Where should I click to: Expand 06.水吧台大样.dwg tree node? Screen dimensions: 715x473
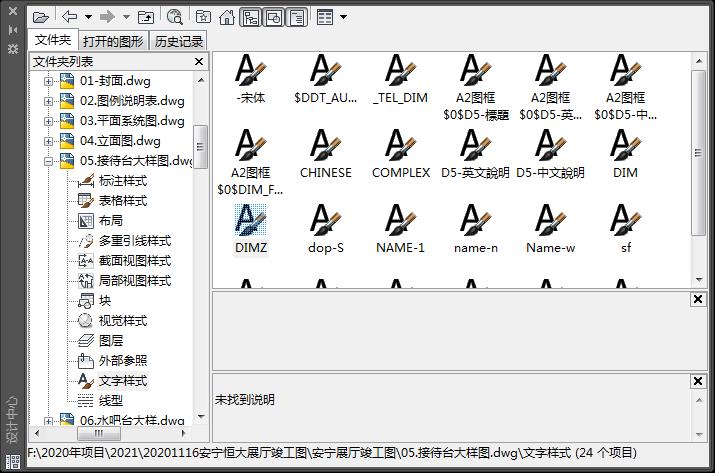48,421
